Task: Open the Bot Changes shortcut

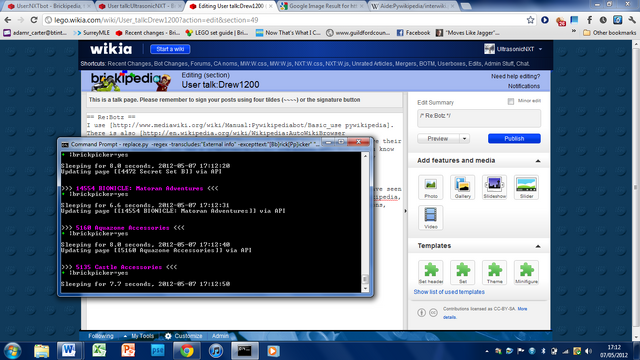Action: click(171, 64)
